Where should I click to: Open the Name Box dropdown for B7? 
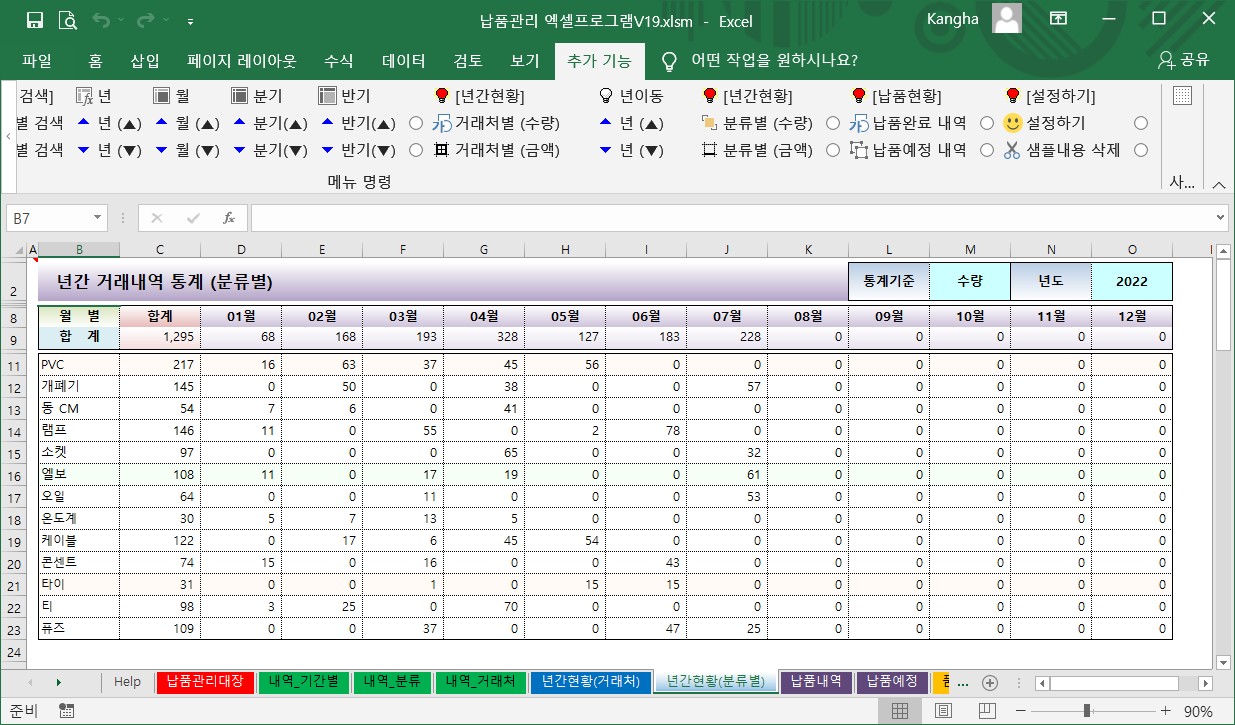point(98,218)
